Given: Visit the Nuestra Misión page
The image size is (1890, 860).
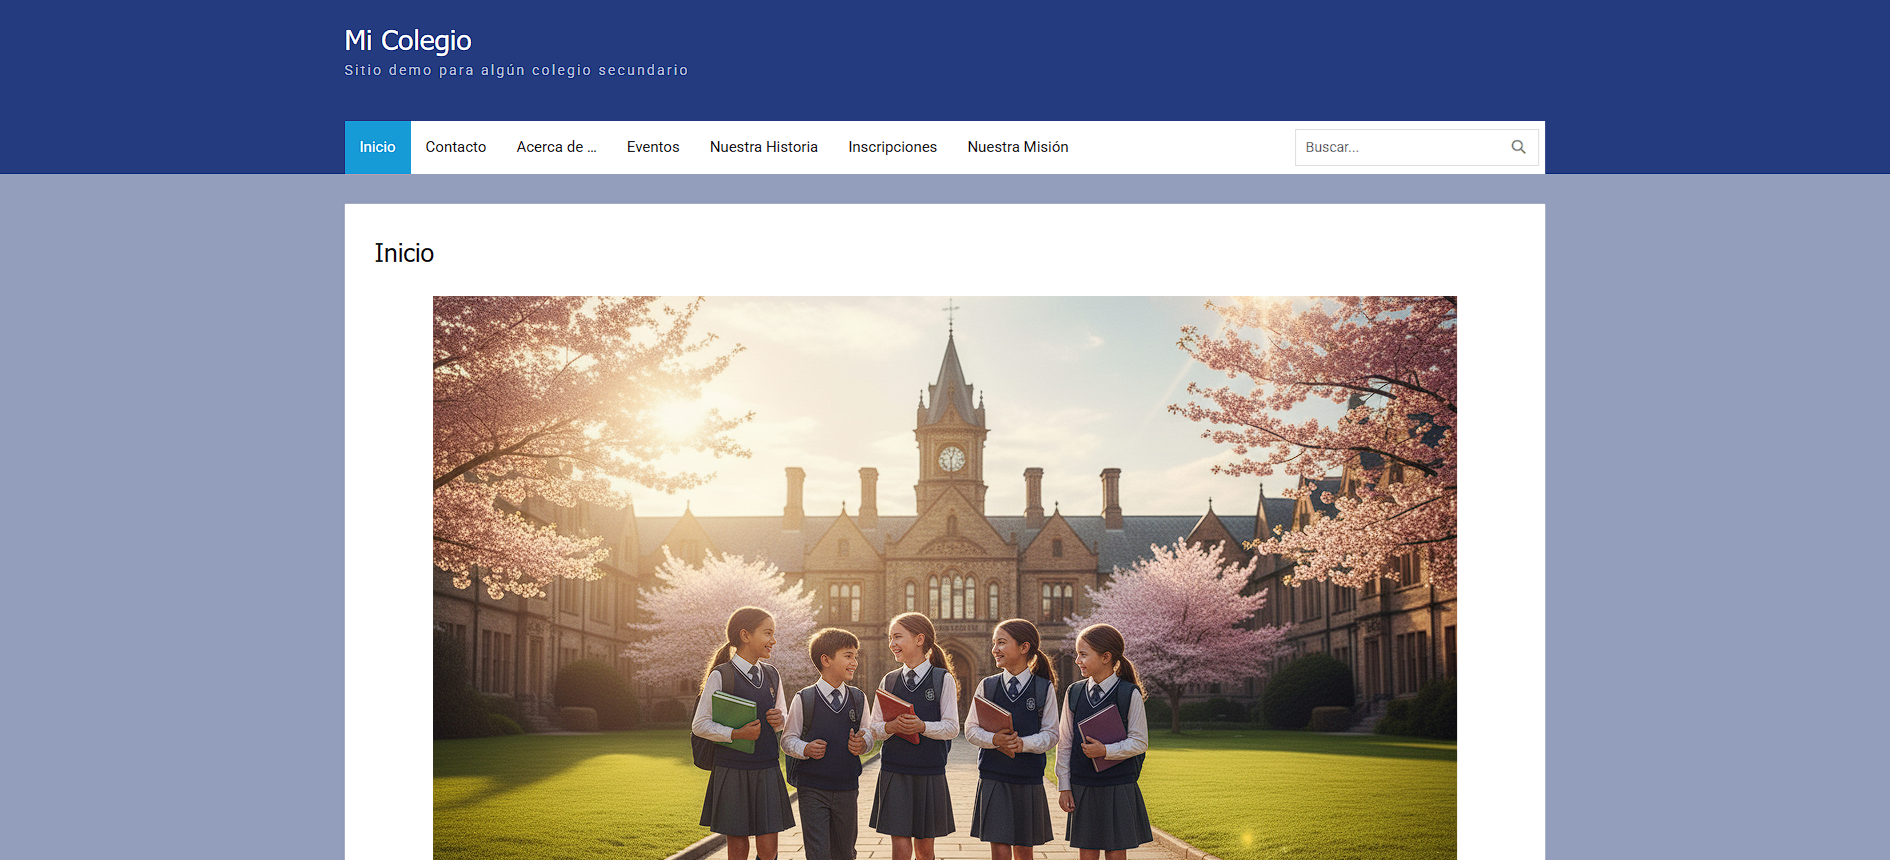Looking at the screenshot, I should [x=1017, y=147].
